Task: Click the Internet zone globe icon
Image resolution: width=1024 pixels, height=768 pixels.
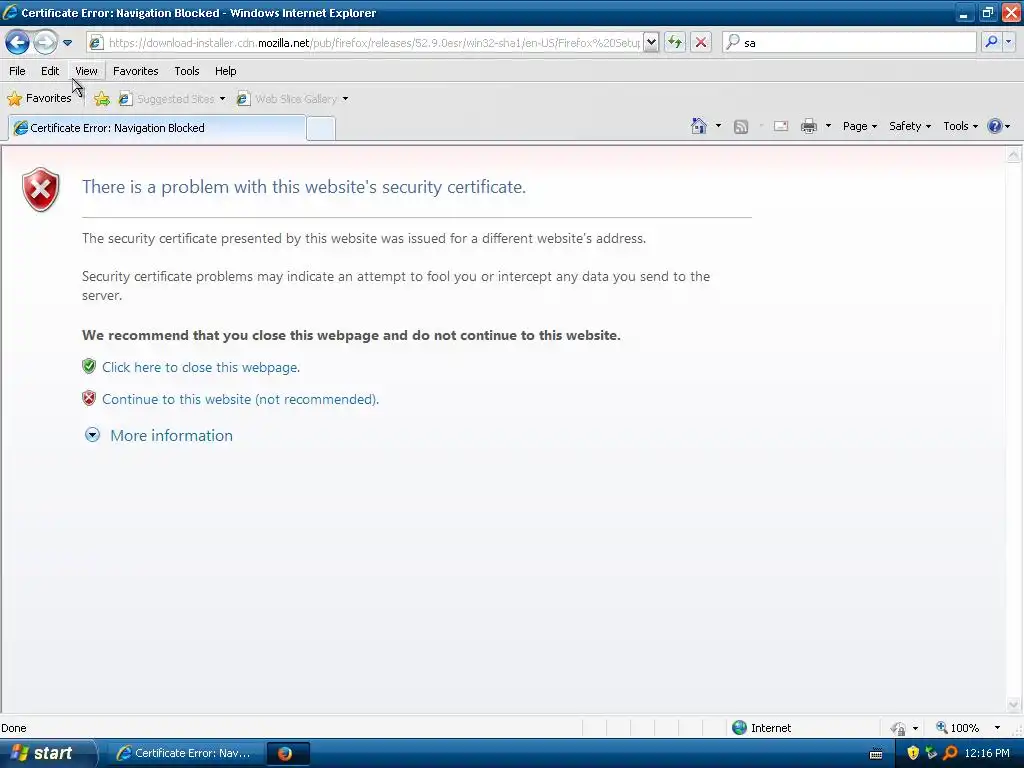Action: click(x=739, y=728)
